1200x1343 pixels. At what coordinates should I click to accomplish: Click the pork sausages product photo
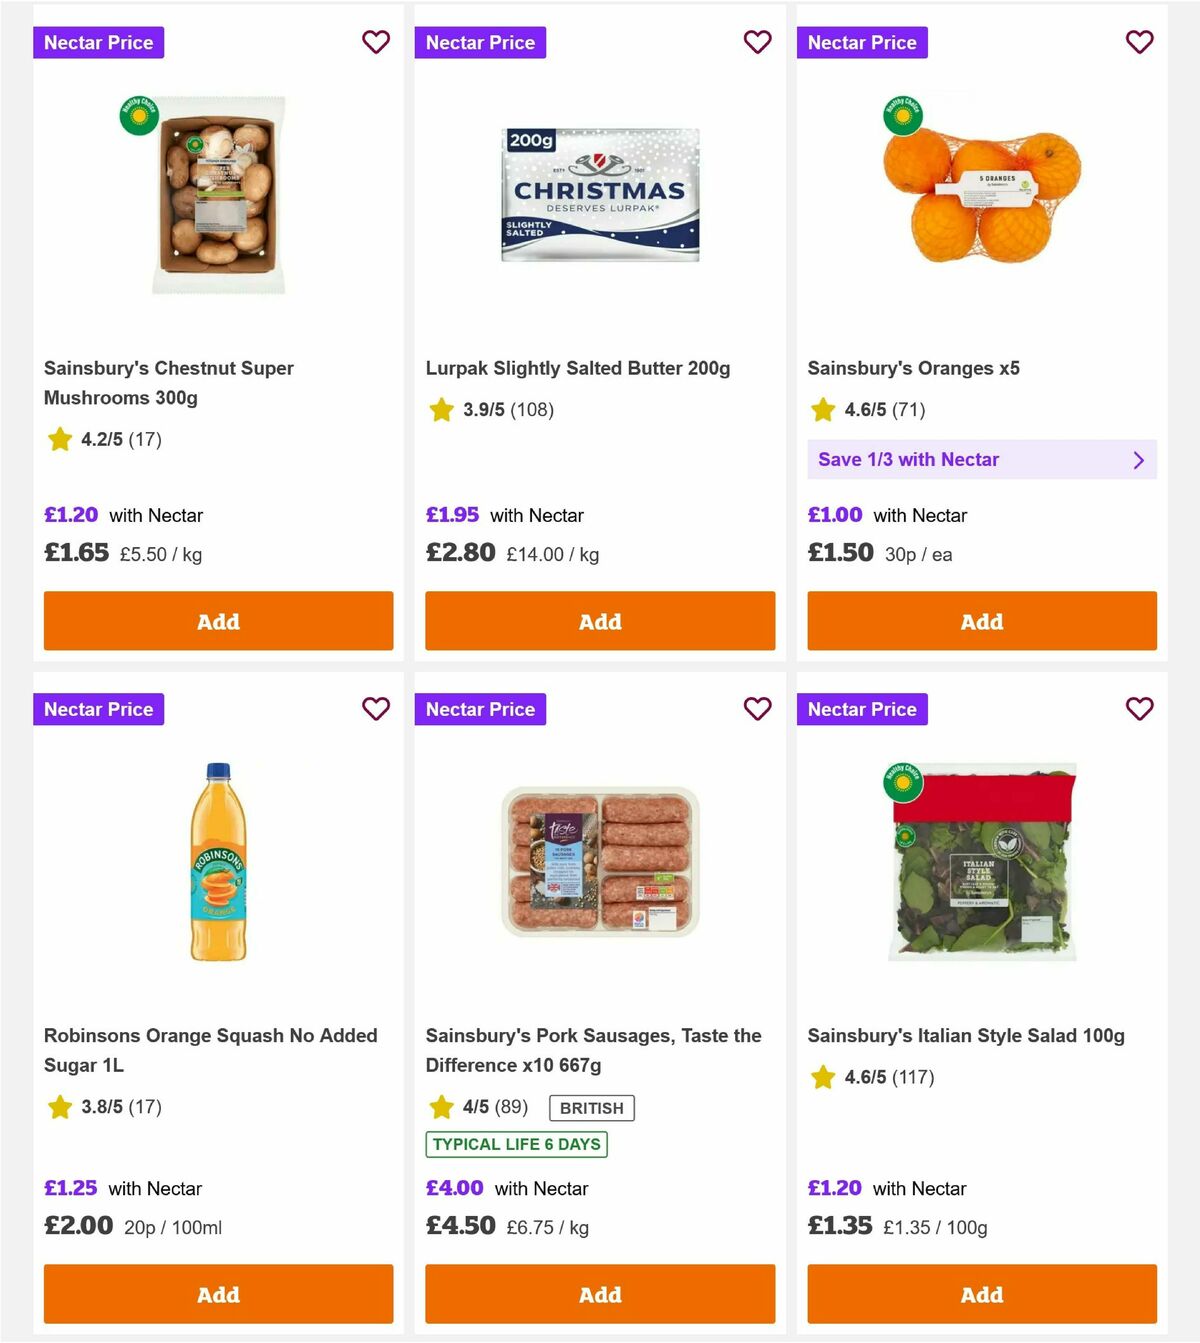[600, 865]
